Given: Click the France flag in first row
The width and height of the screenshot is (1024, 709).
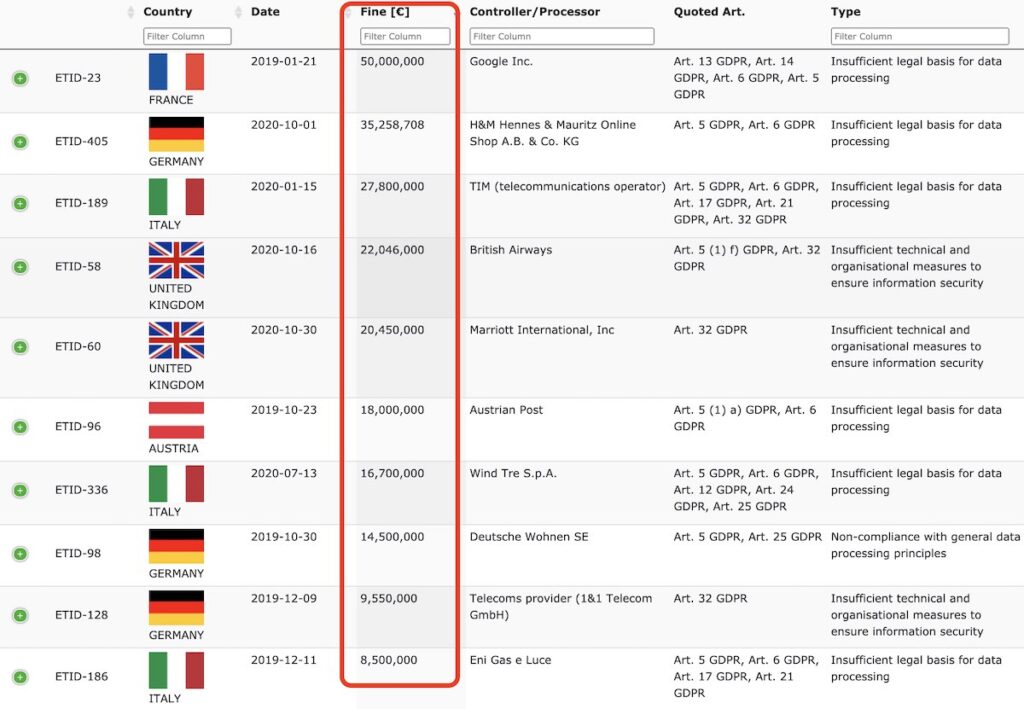Looking at the screenshot, I should pyautogui.click(x=176, y=72).
